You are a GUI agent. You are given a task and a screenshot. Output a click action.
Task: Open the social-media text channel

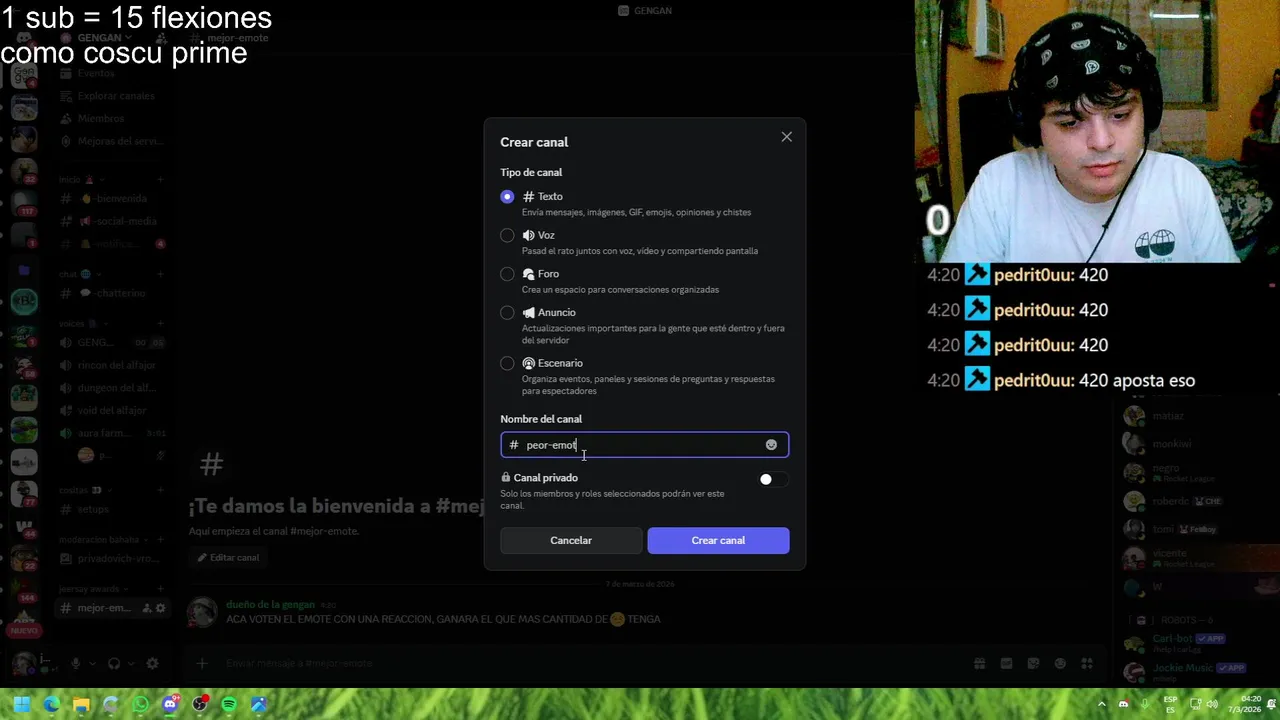click(x=112, y=222)
